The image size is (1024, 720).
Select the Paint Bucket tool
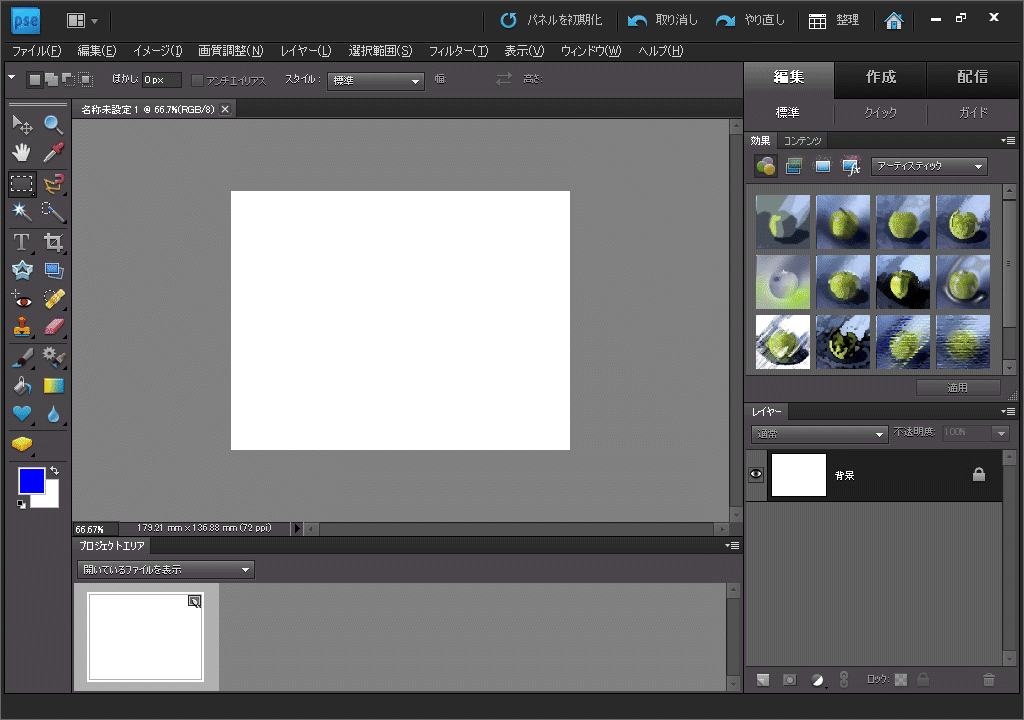21,385
